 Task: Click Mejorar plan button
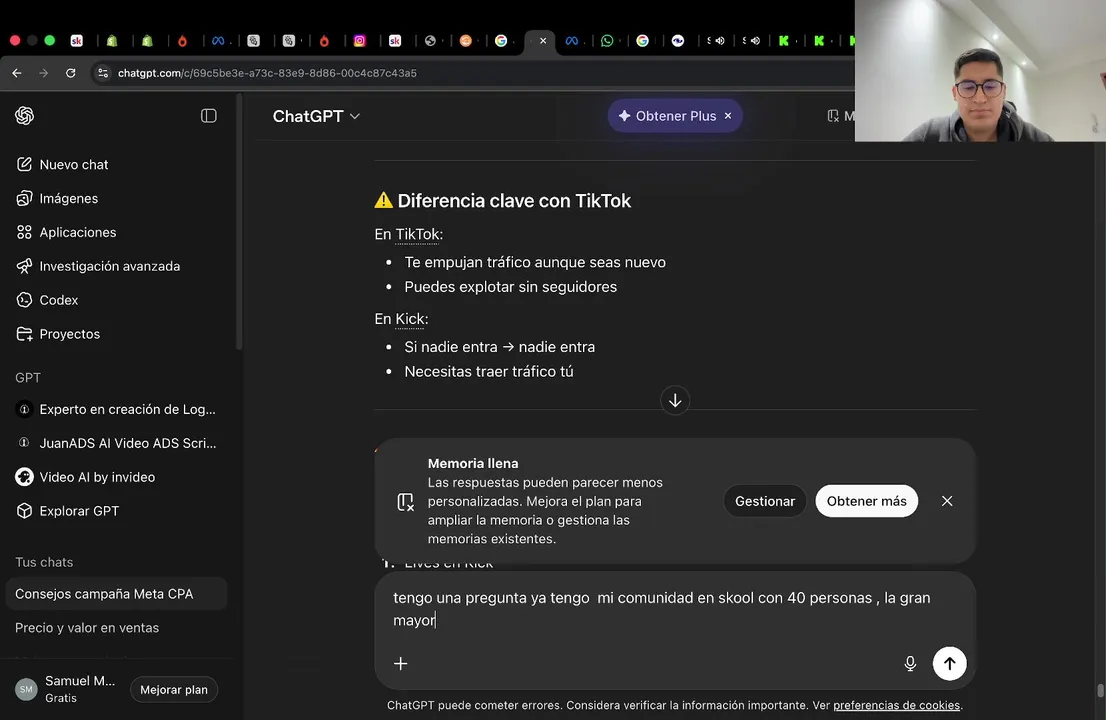tap(174, 690)
